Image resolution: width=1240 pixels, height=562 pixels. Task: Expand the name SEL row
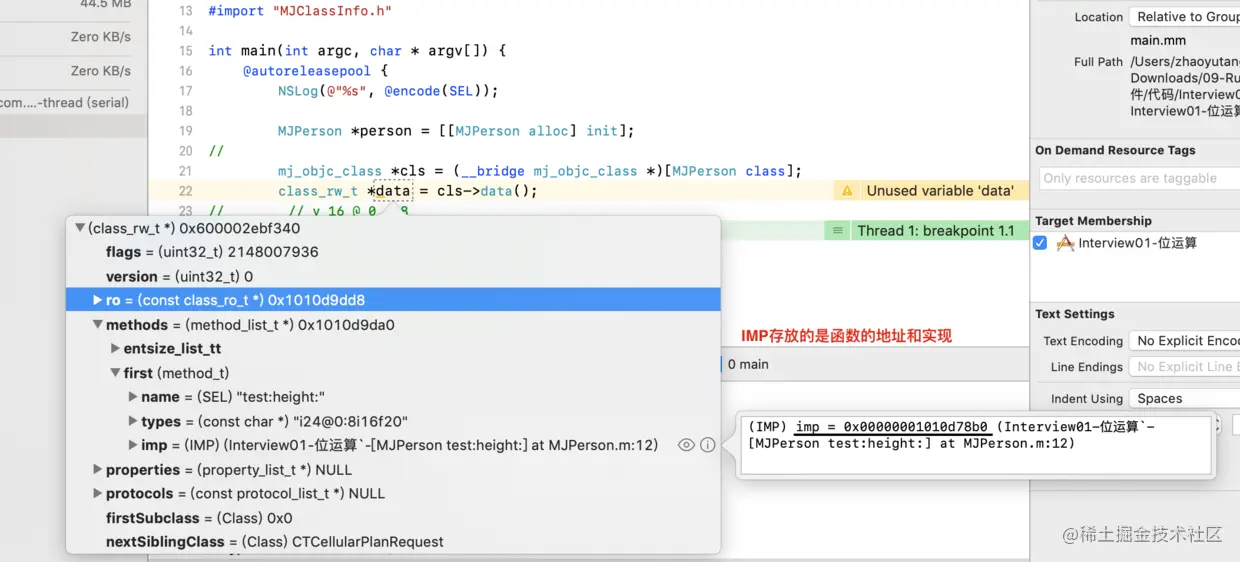(134, 397)
